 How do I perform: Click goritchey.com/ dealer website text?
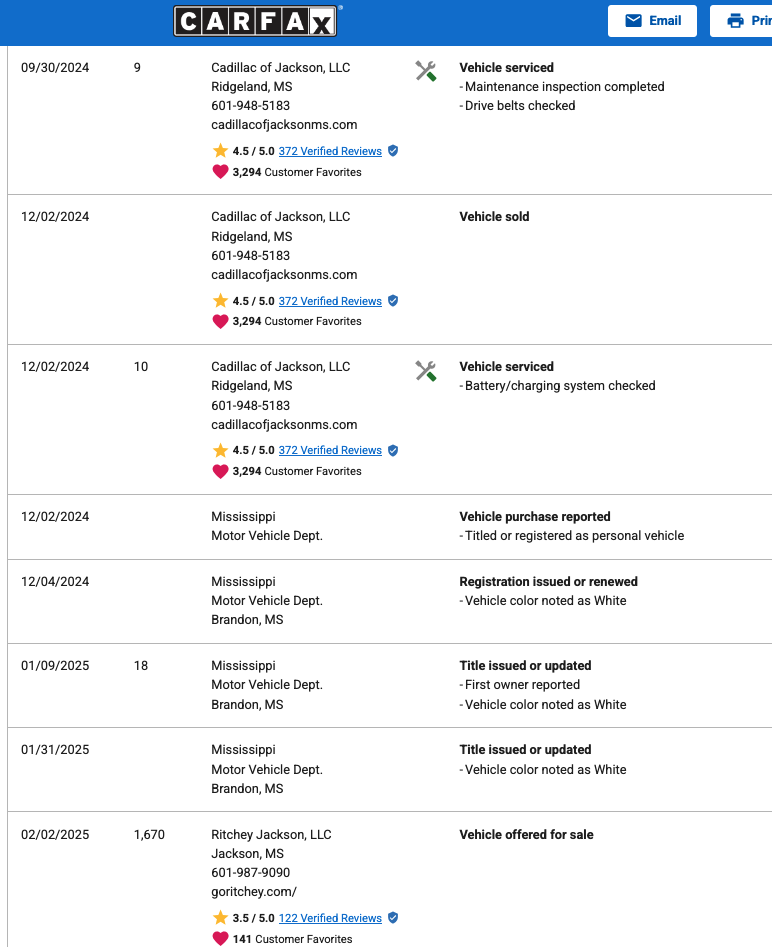[254, 892]
